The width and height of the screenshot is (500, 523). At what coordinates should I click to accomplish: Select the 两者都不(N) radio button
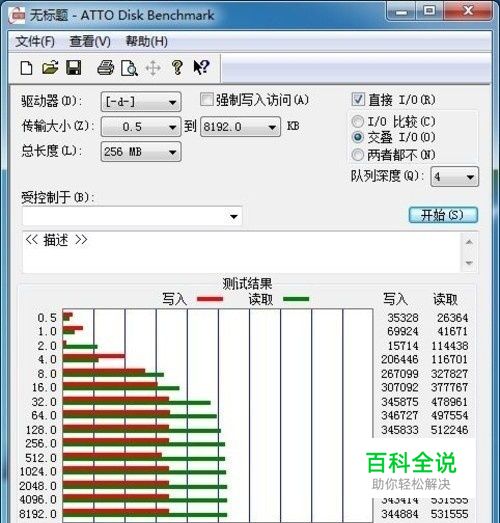pyautogui.click(x=358, y=155)
